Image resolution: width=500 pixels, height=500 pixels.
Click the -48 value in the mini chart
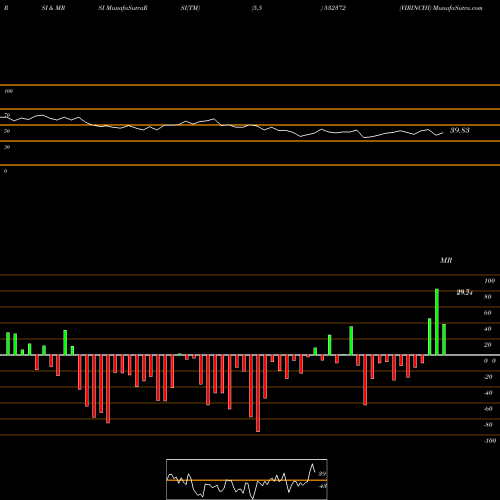coord(322,486)
